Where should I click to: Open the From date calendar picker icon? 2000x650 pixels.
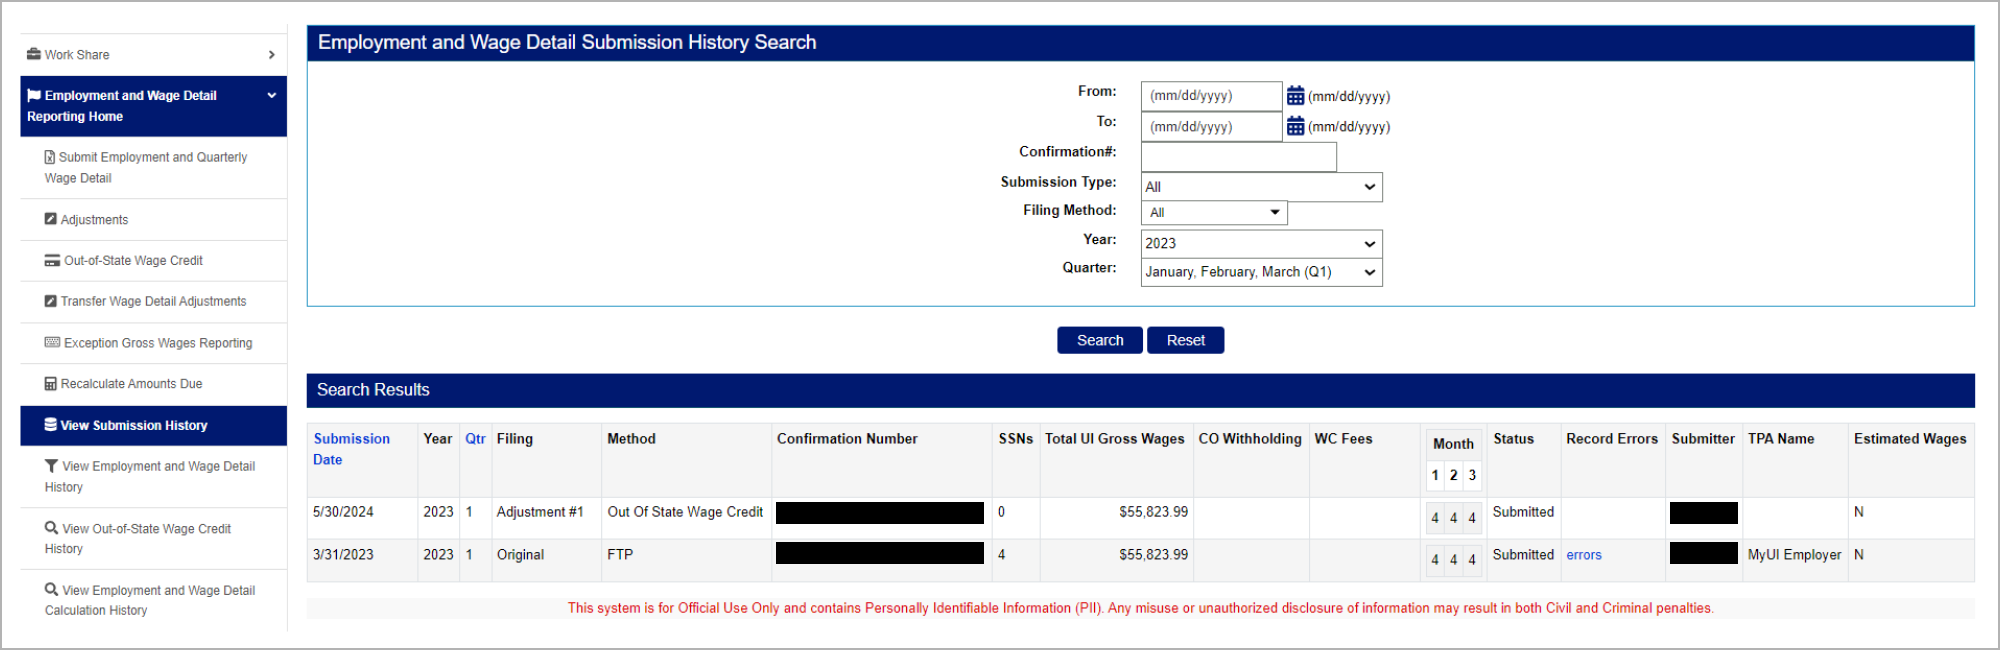click(x=1295, y=96)
